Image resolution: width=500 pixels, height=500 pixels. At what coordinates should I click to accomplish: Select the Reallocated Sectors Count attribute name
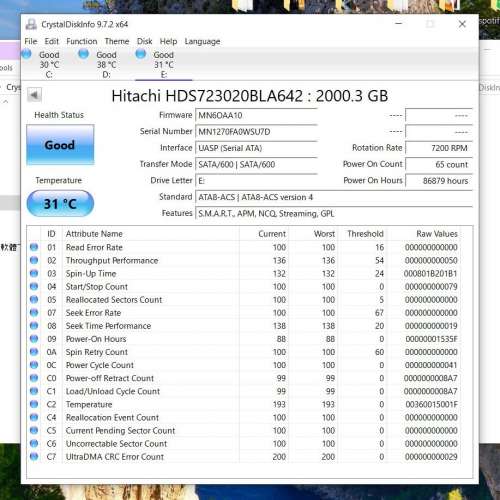pyautogui.click(x=114, y=300)
